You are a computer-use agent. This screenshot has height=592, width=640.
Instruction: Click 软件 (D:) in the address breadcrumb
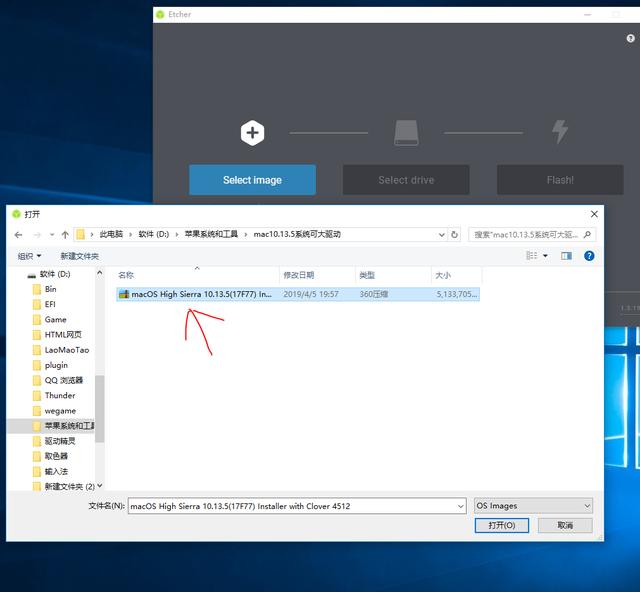click(153, 234)
